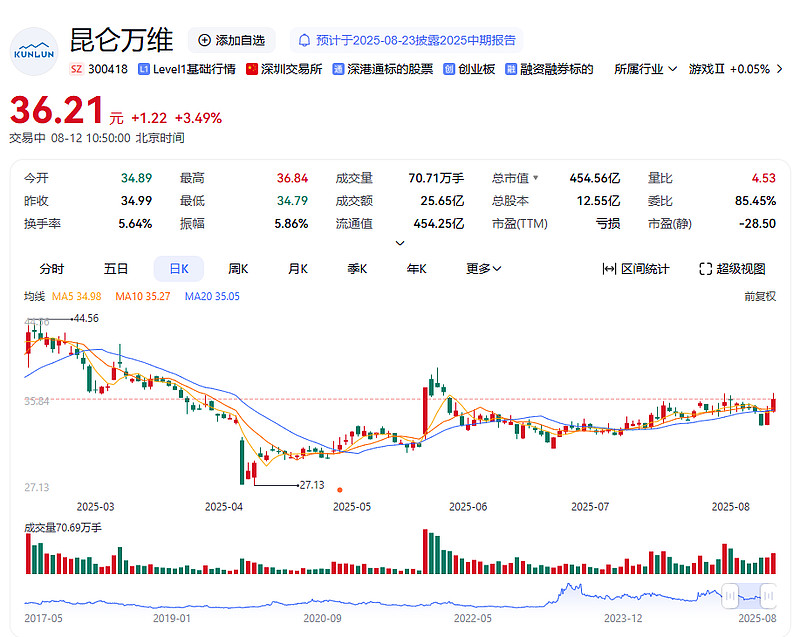Click the 成交量70.69万手 volume label
The height and width of the screenshot is (637, 800).
63,527
